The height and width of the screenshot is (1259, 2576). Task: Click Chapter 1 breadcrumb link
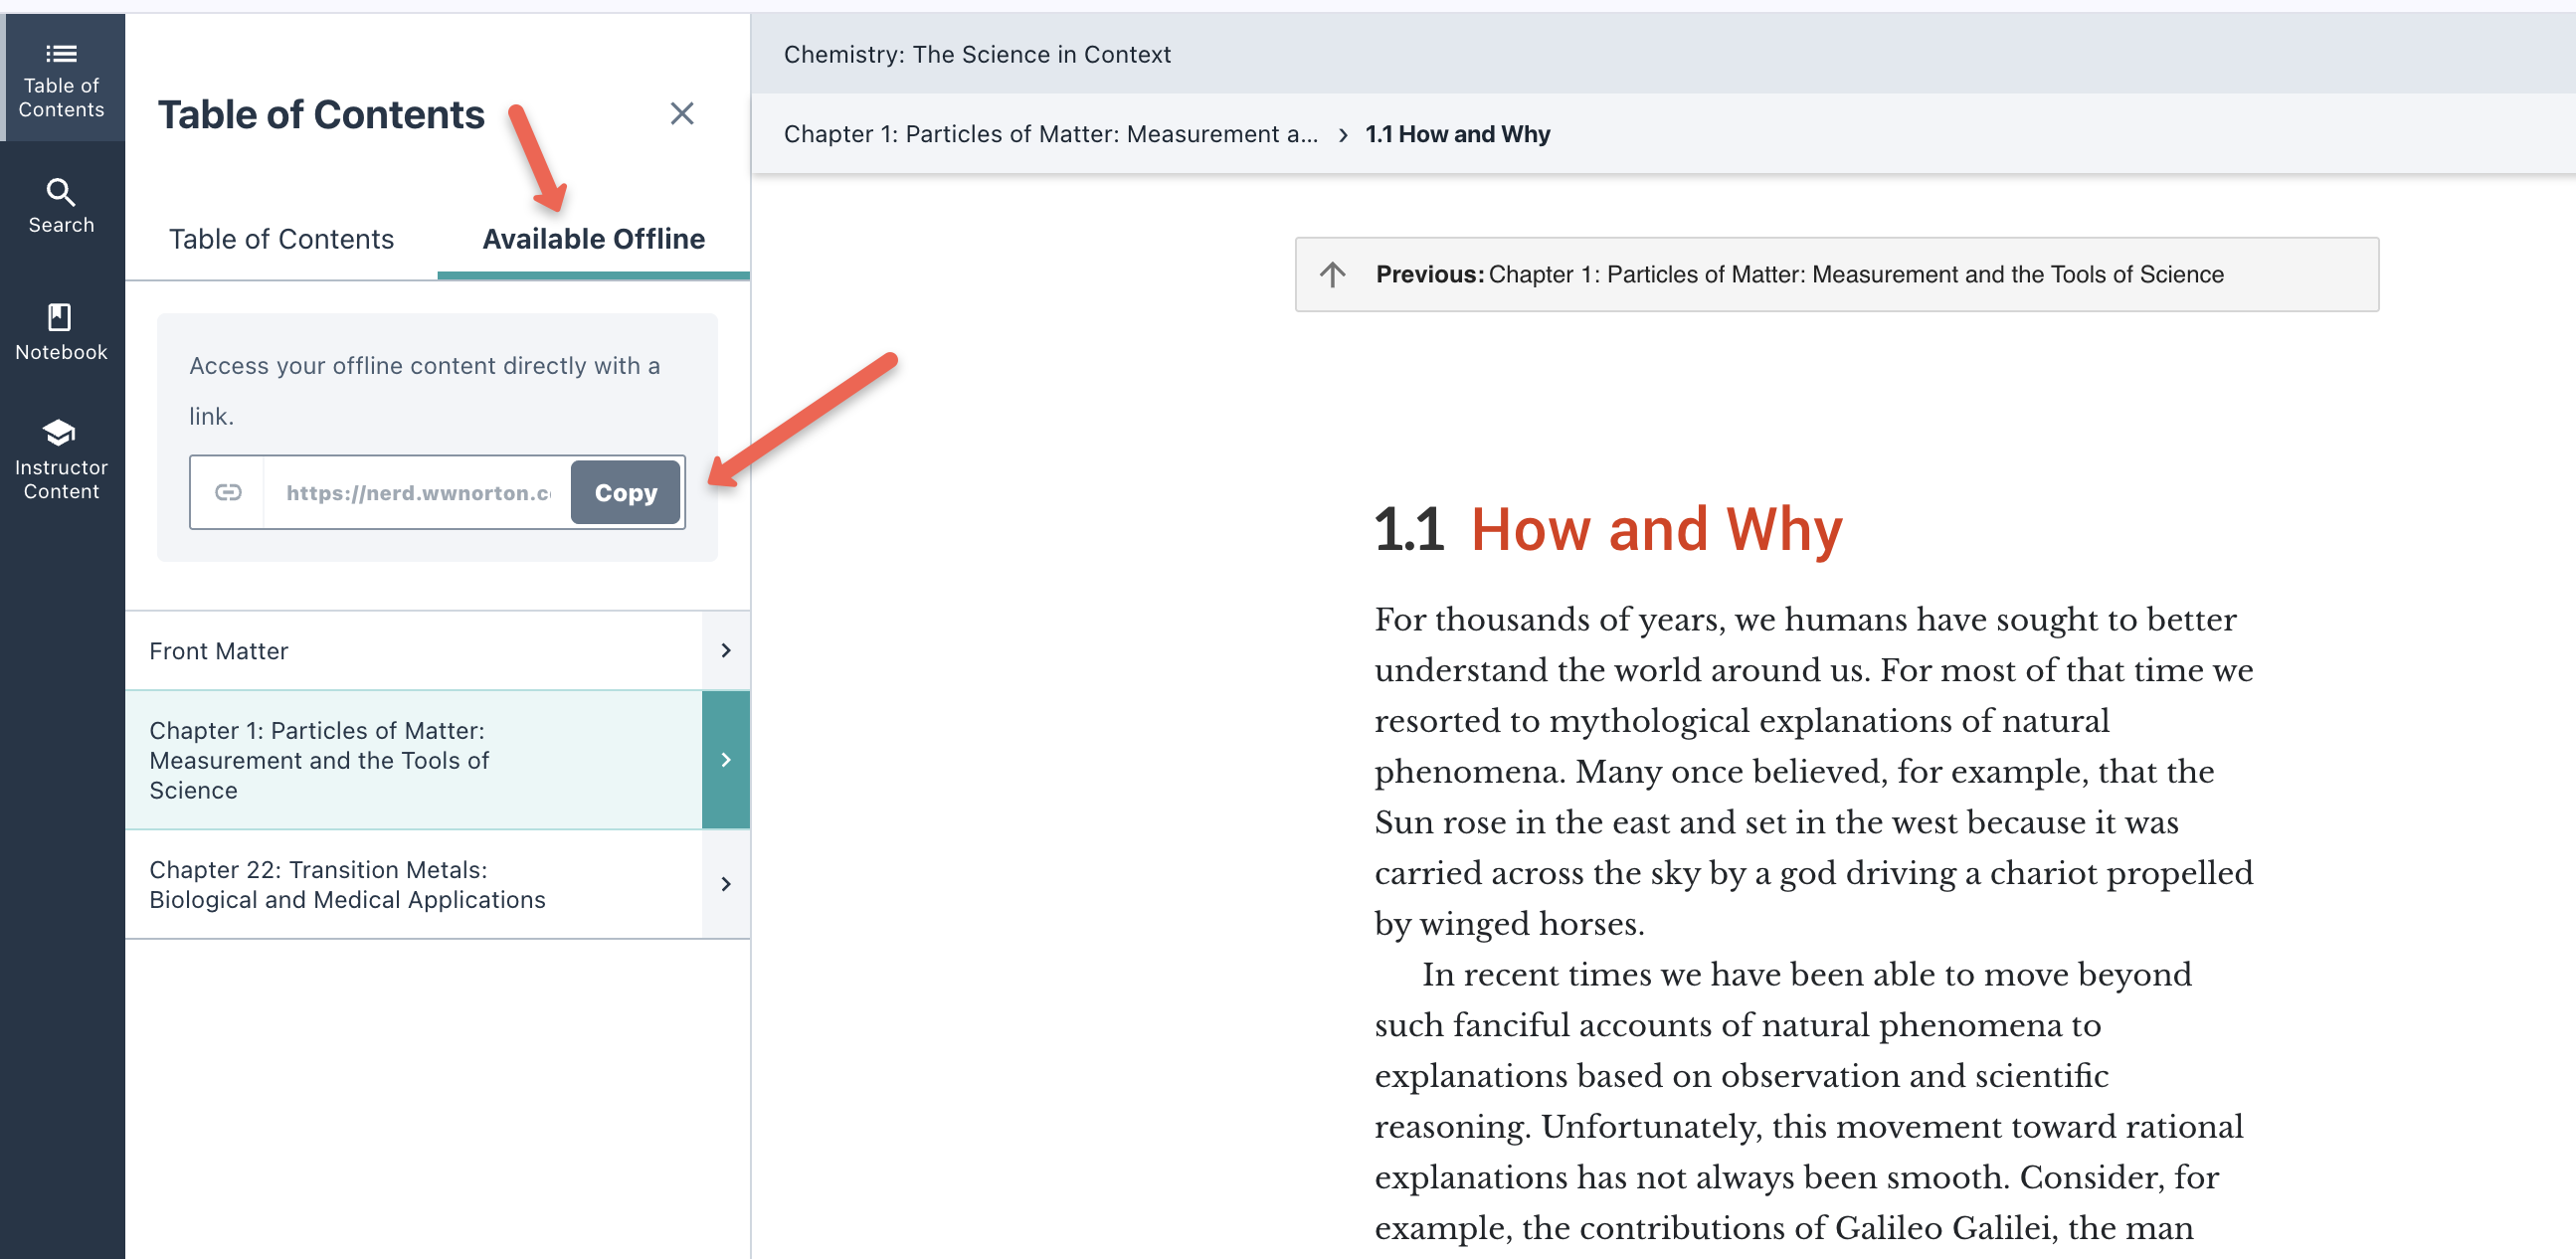tap(1050, 134)
